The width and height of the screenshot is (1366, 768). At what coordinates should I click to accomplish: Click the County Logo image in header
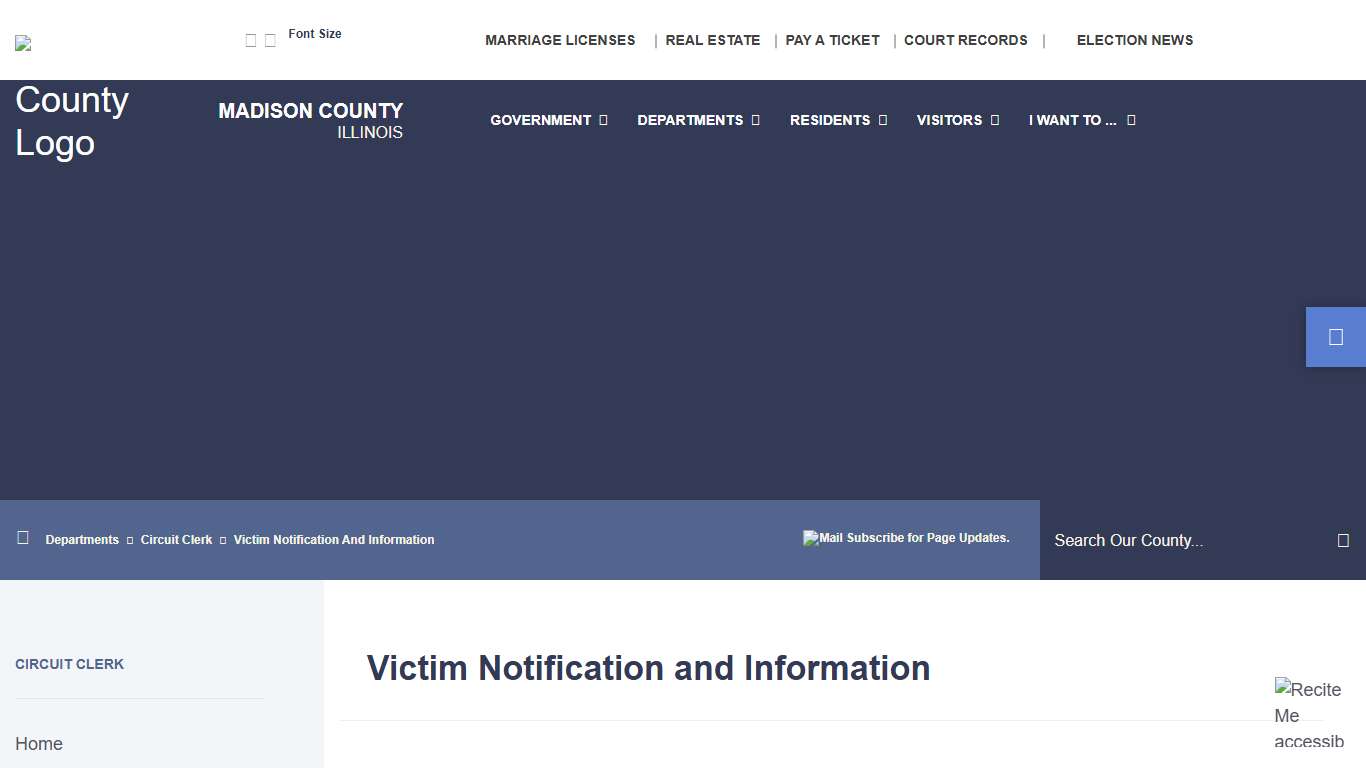click(x=72, y=121)
